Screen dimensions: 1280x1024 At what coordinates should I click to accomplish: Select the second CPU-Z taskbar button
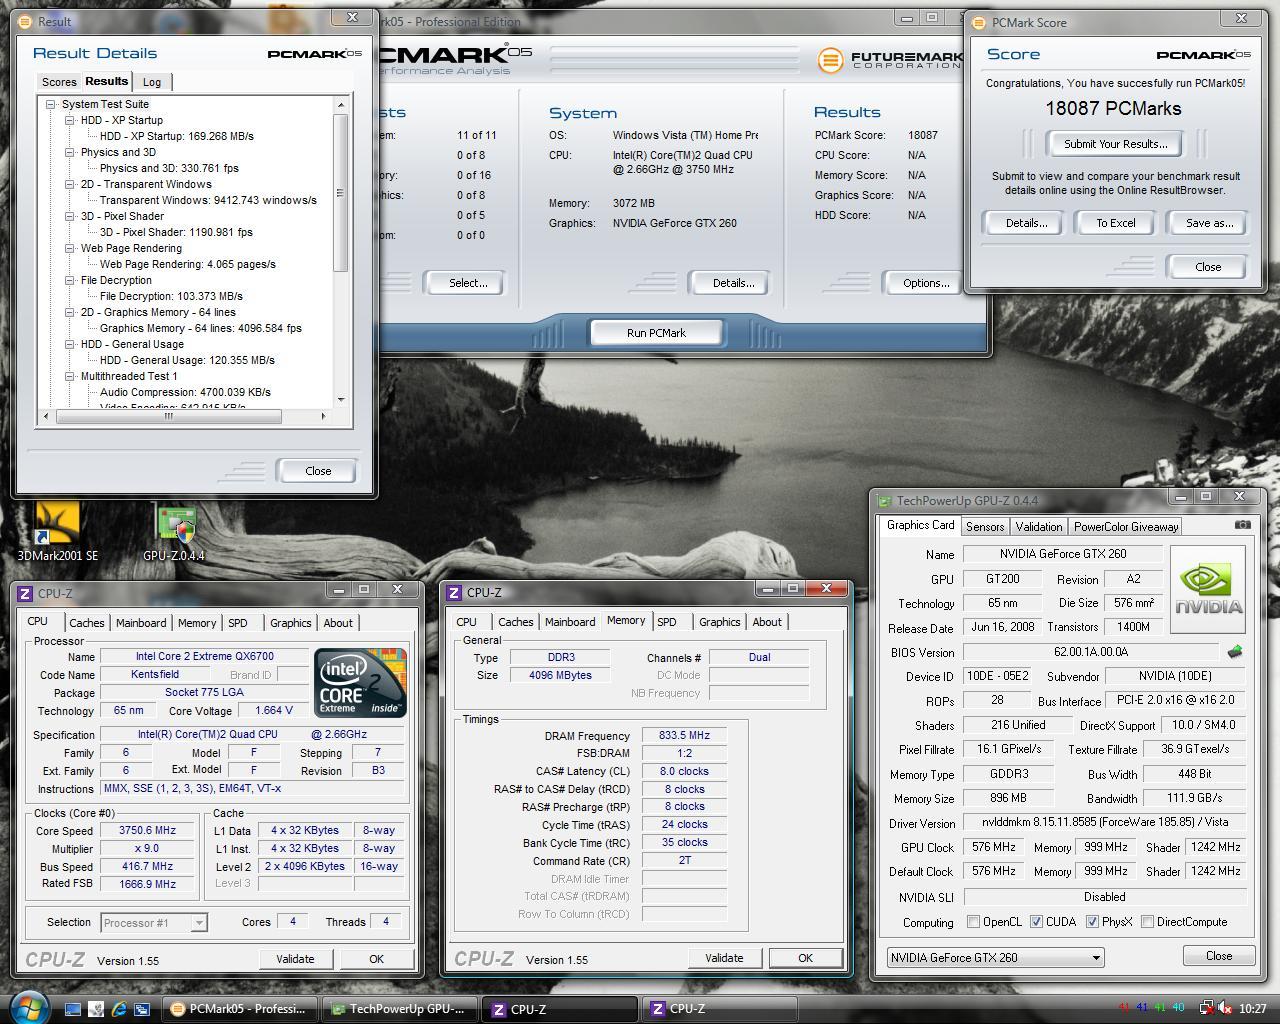[720, 1009]
